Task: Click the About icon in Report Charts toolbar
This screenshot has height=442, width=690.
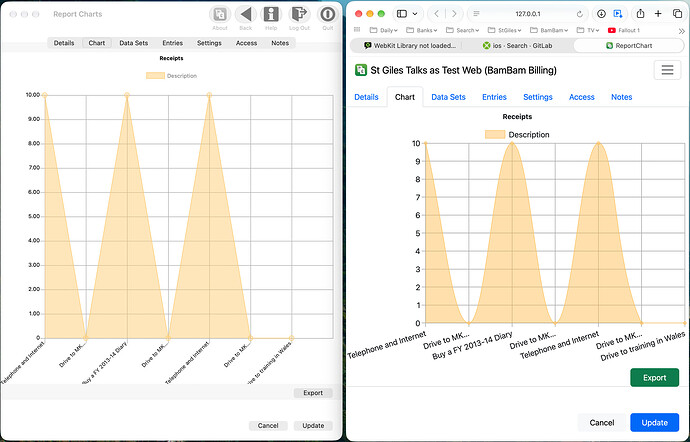Action: pos(220,15)
